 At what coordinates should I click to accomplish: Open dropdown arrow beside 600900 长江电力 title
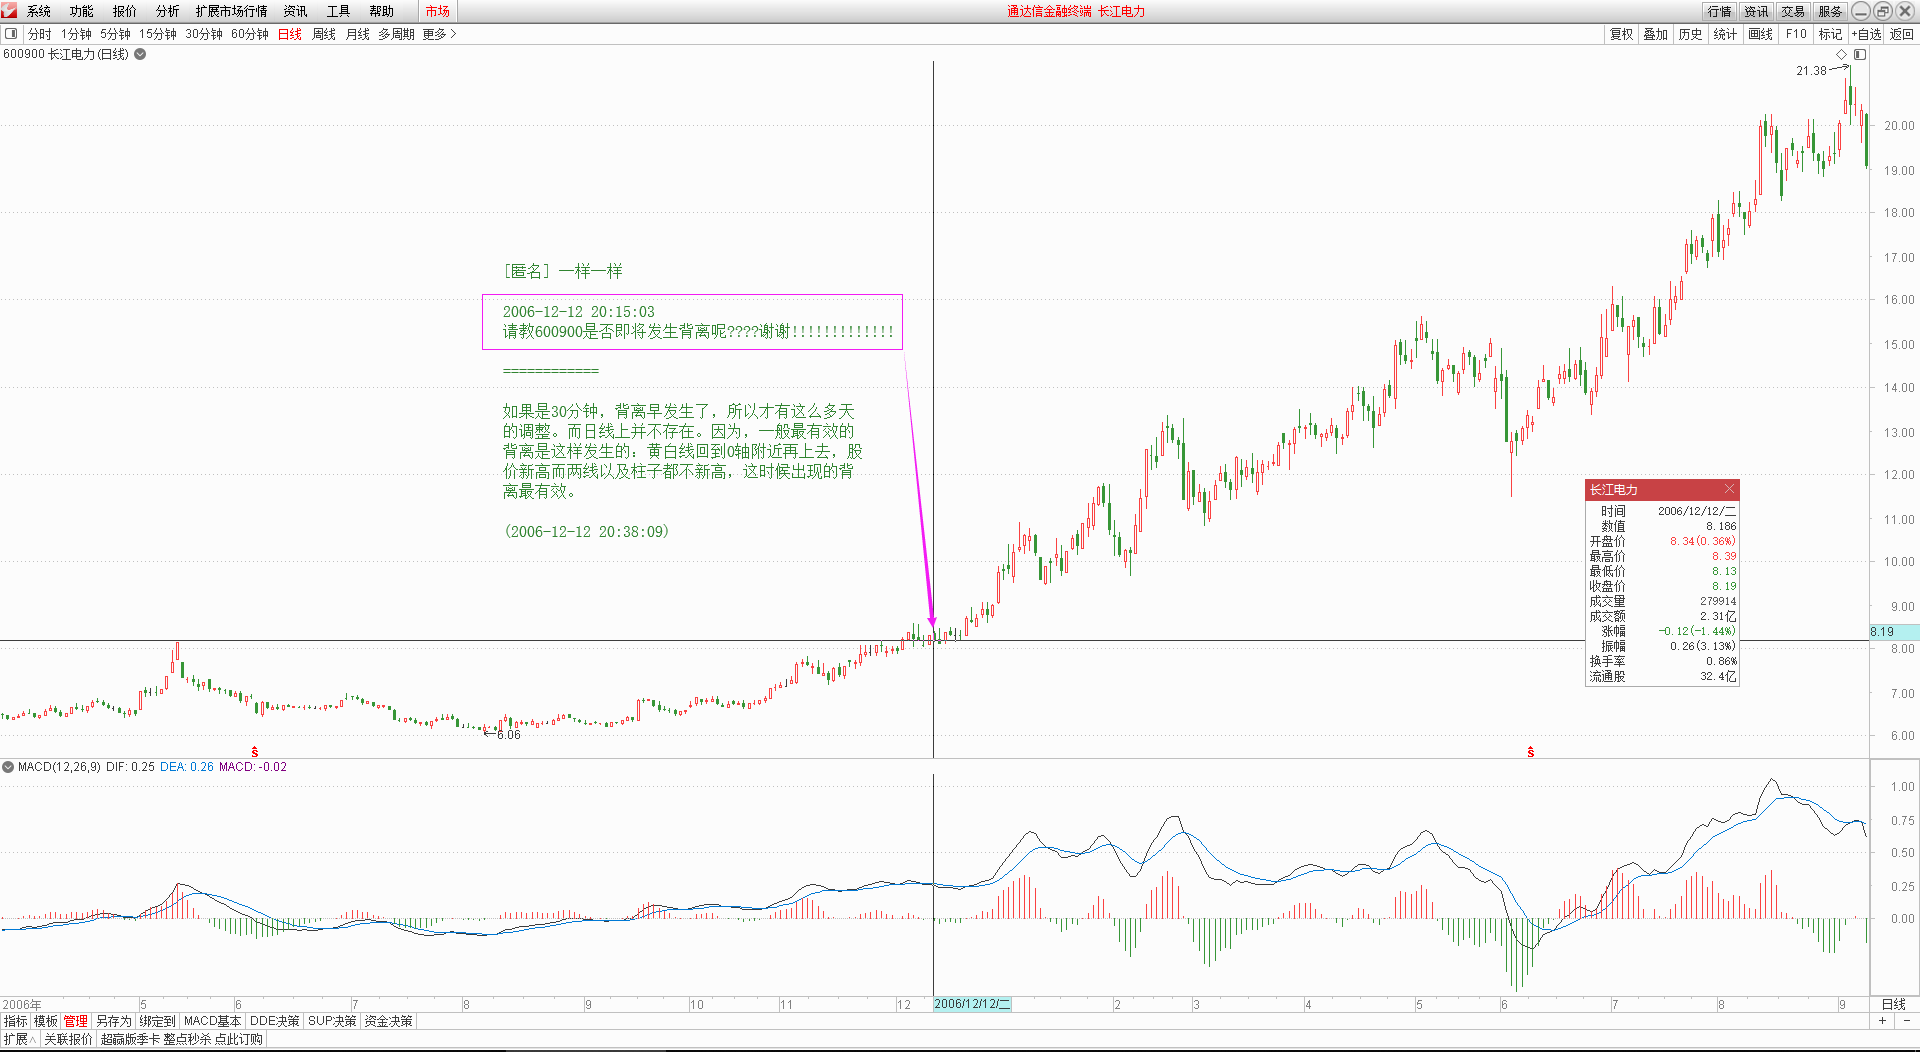click(139, 54)
